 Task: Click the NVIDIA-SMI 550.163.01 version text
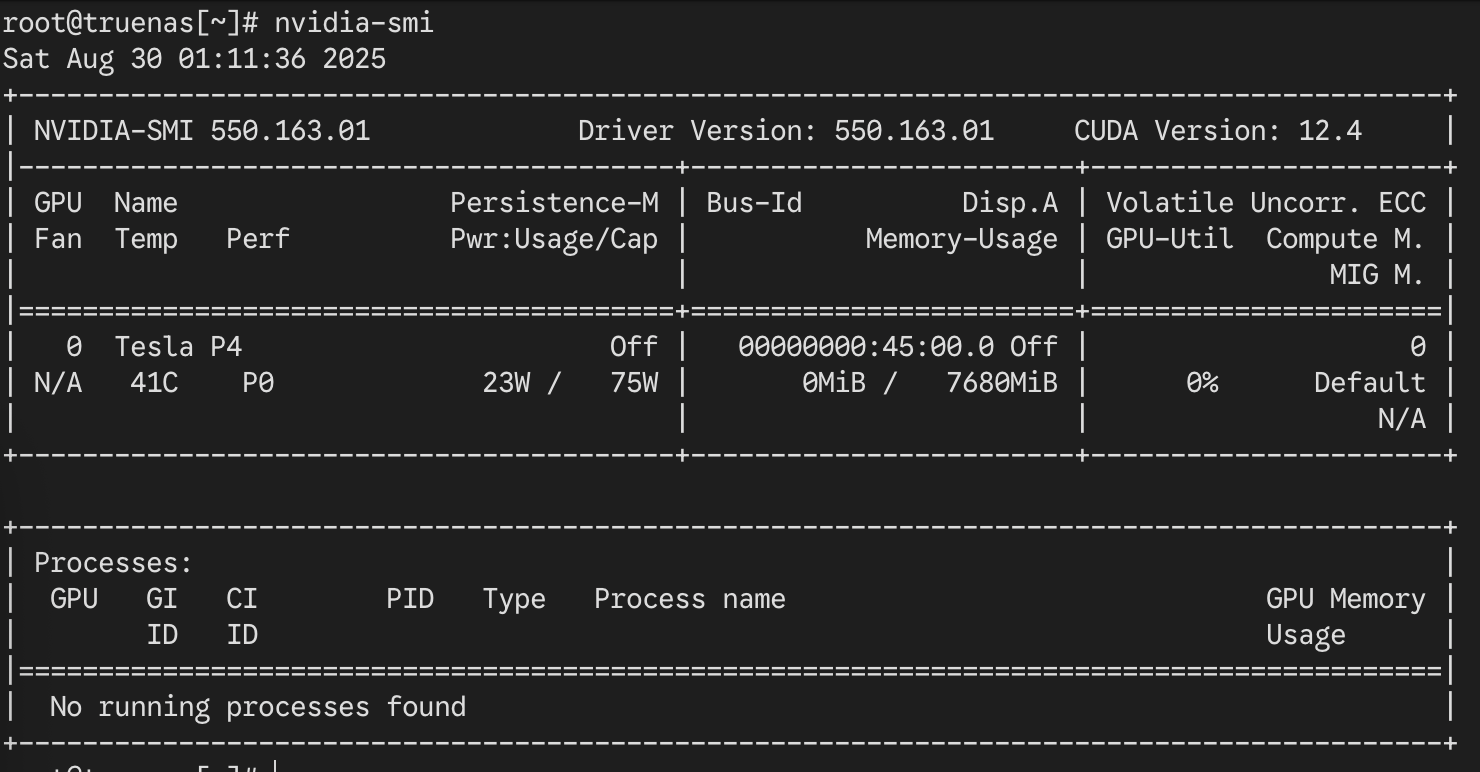tap(202, 131)
